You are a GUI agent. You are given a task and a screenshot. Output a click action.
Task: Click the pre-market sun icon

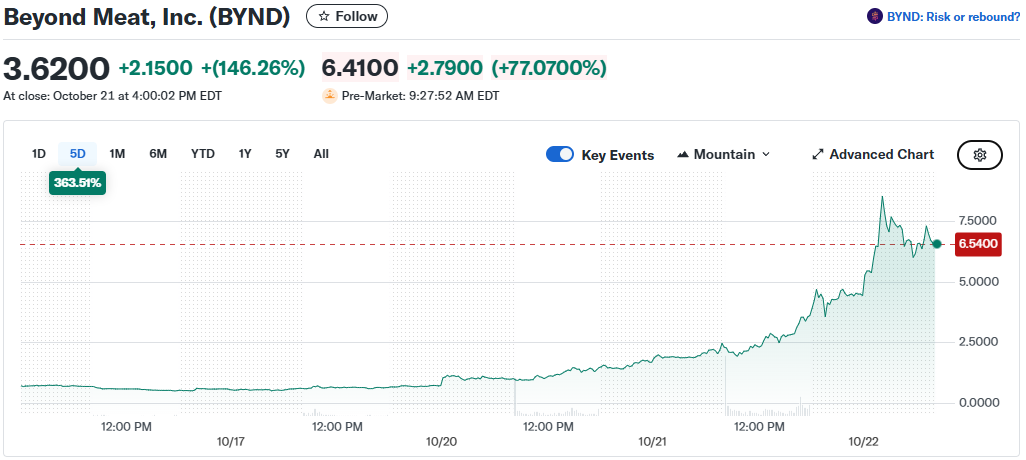tap(329, 96)
